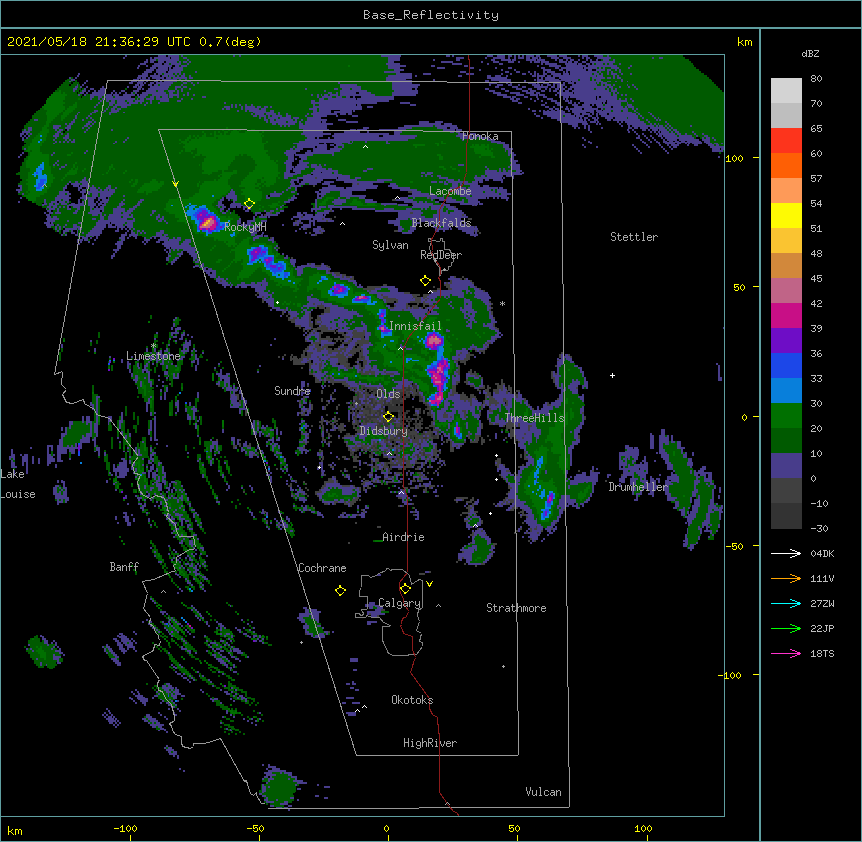This screenshot has height=842, width=862.
Task: Click the Strathmore label
Action: tap(516, 608)
